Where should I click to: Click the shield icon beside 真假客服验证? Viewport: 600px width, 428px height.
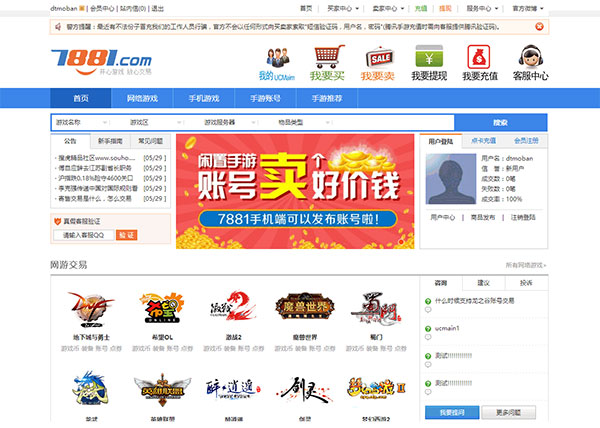click(x=58, y=221)
